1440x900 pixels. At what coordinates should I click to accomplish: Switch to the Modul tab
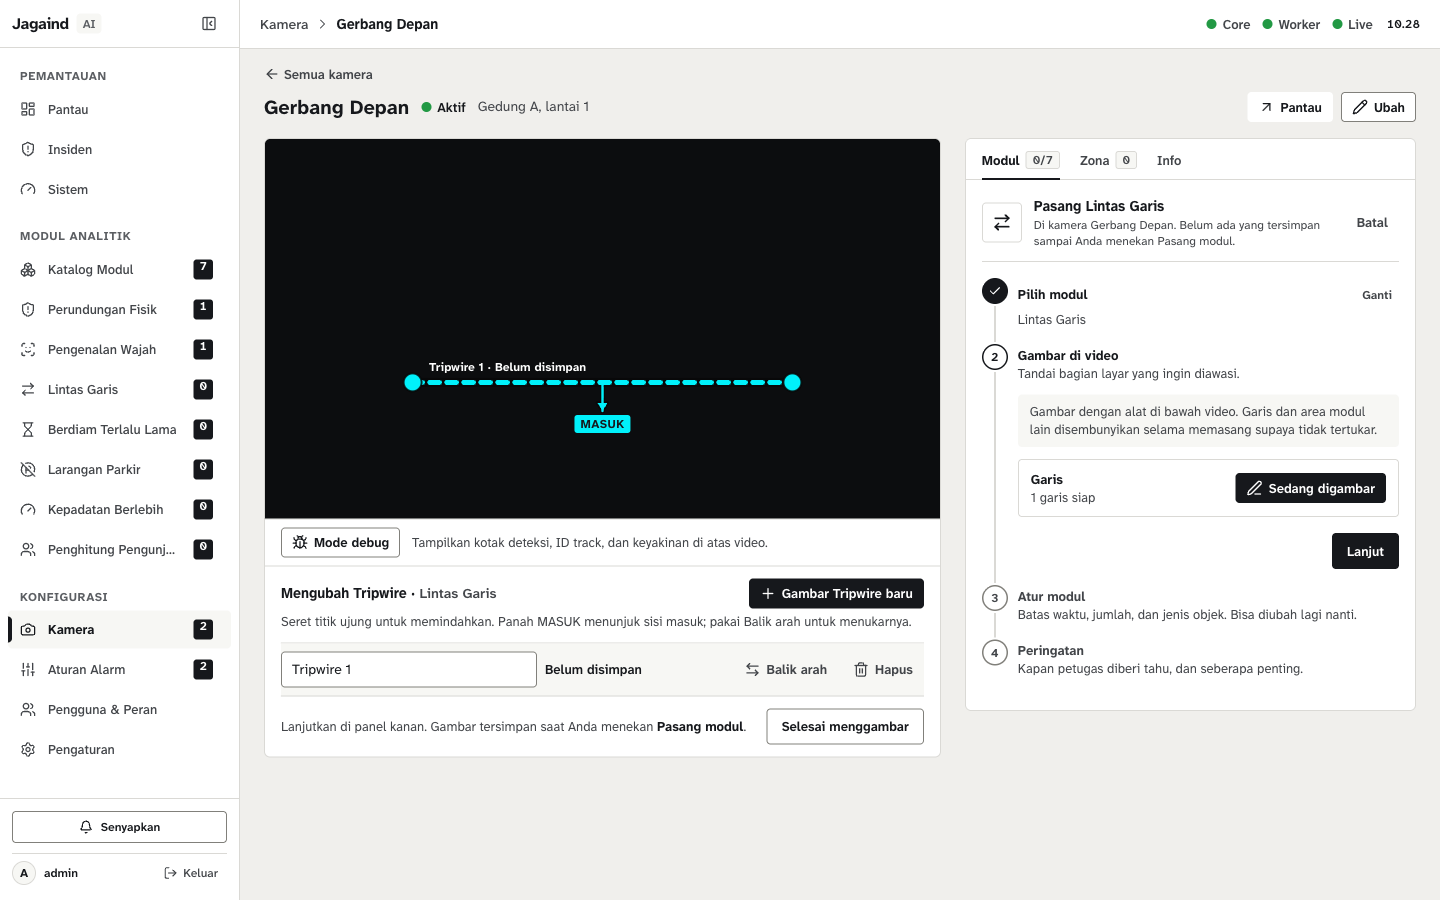(1020, 160)
